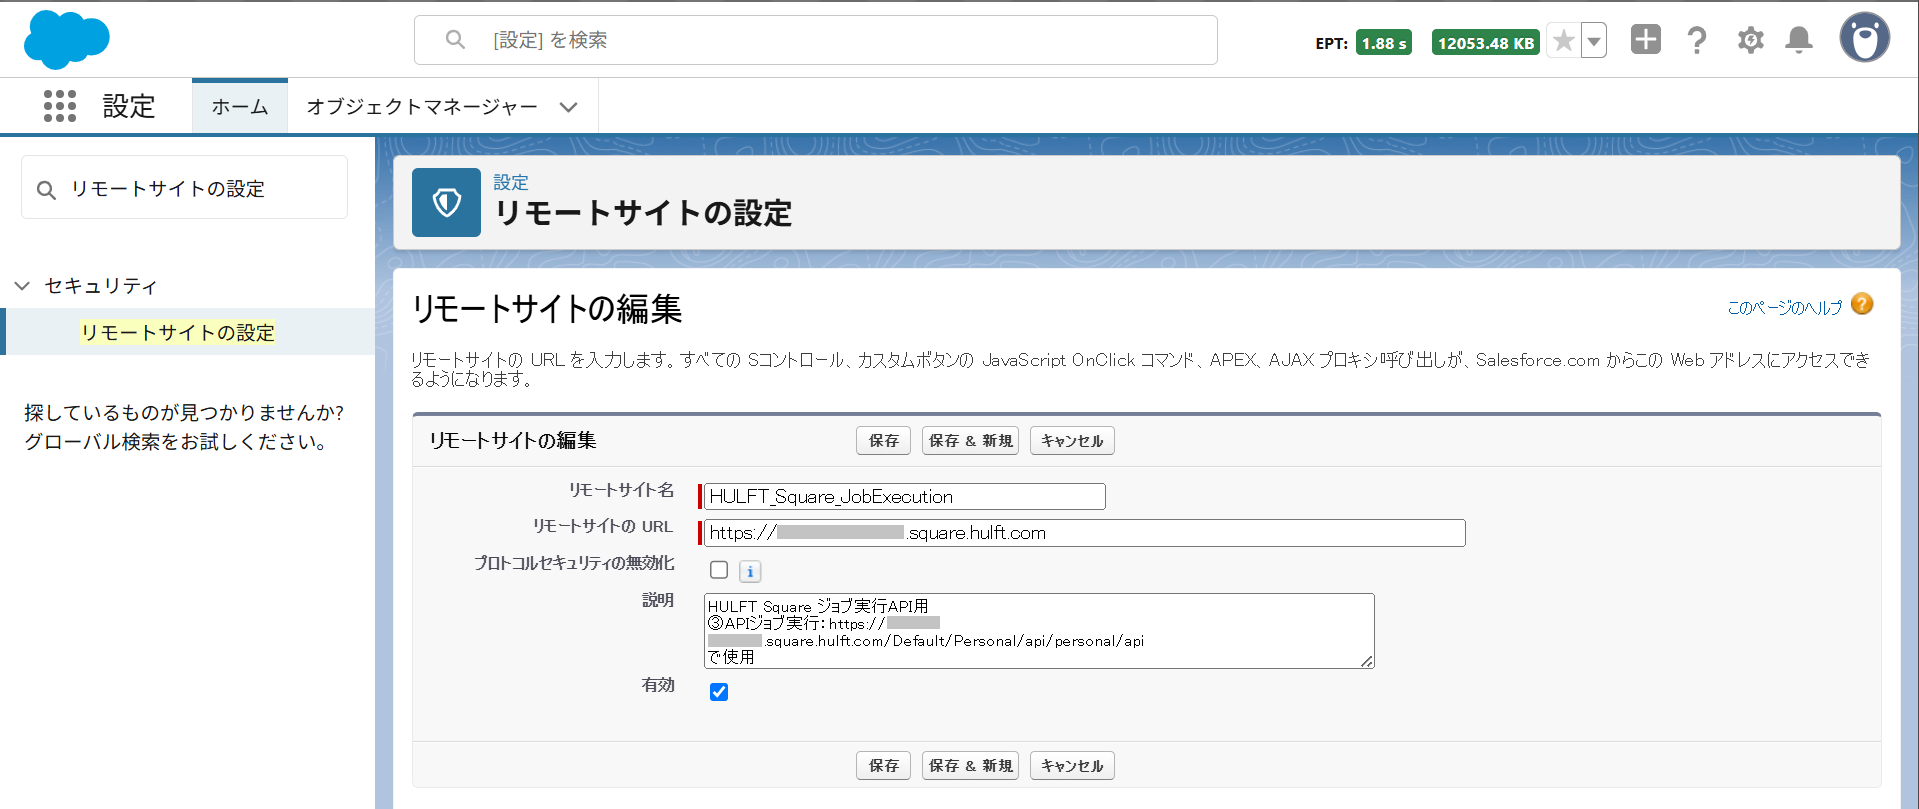
Task: Click the 12053.48 KB badge
Action: click(1486, 43)
